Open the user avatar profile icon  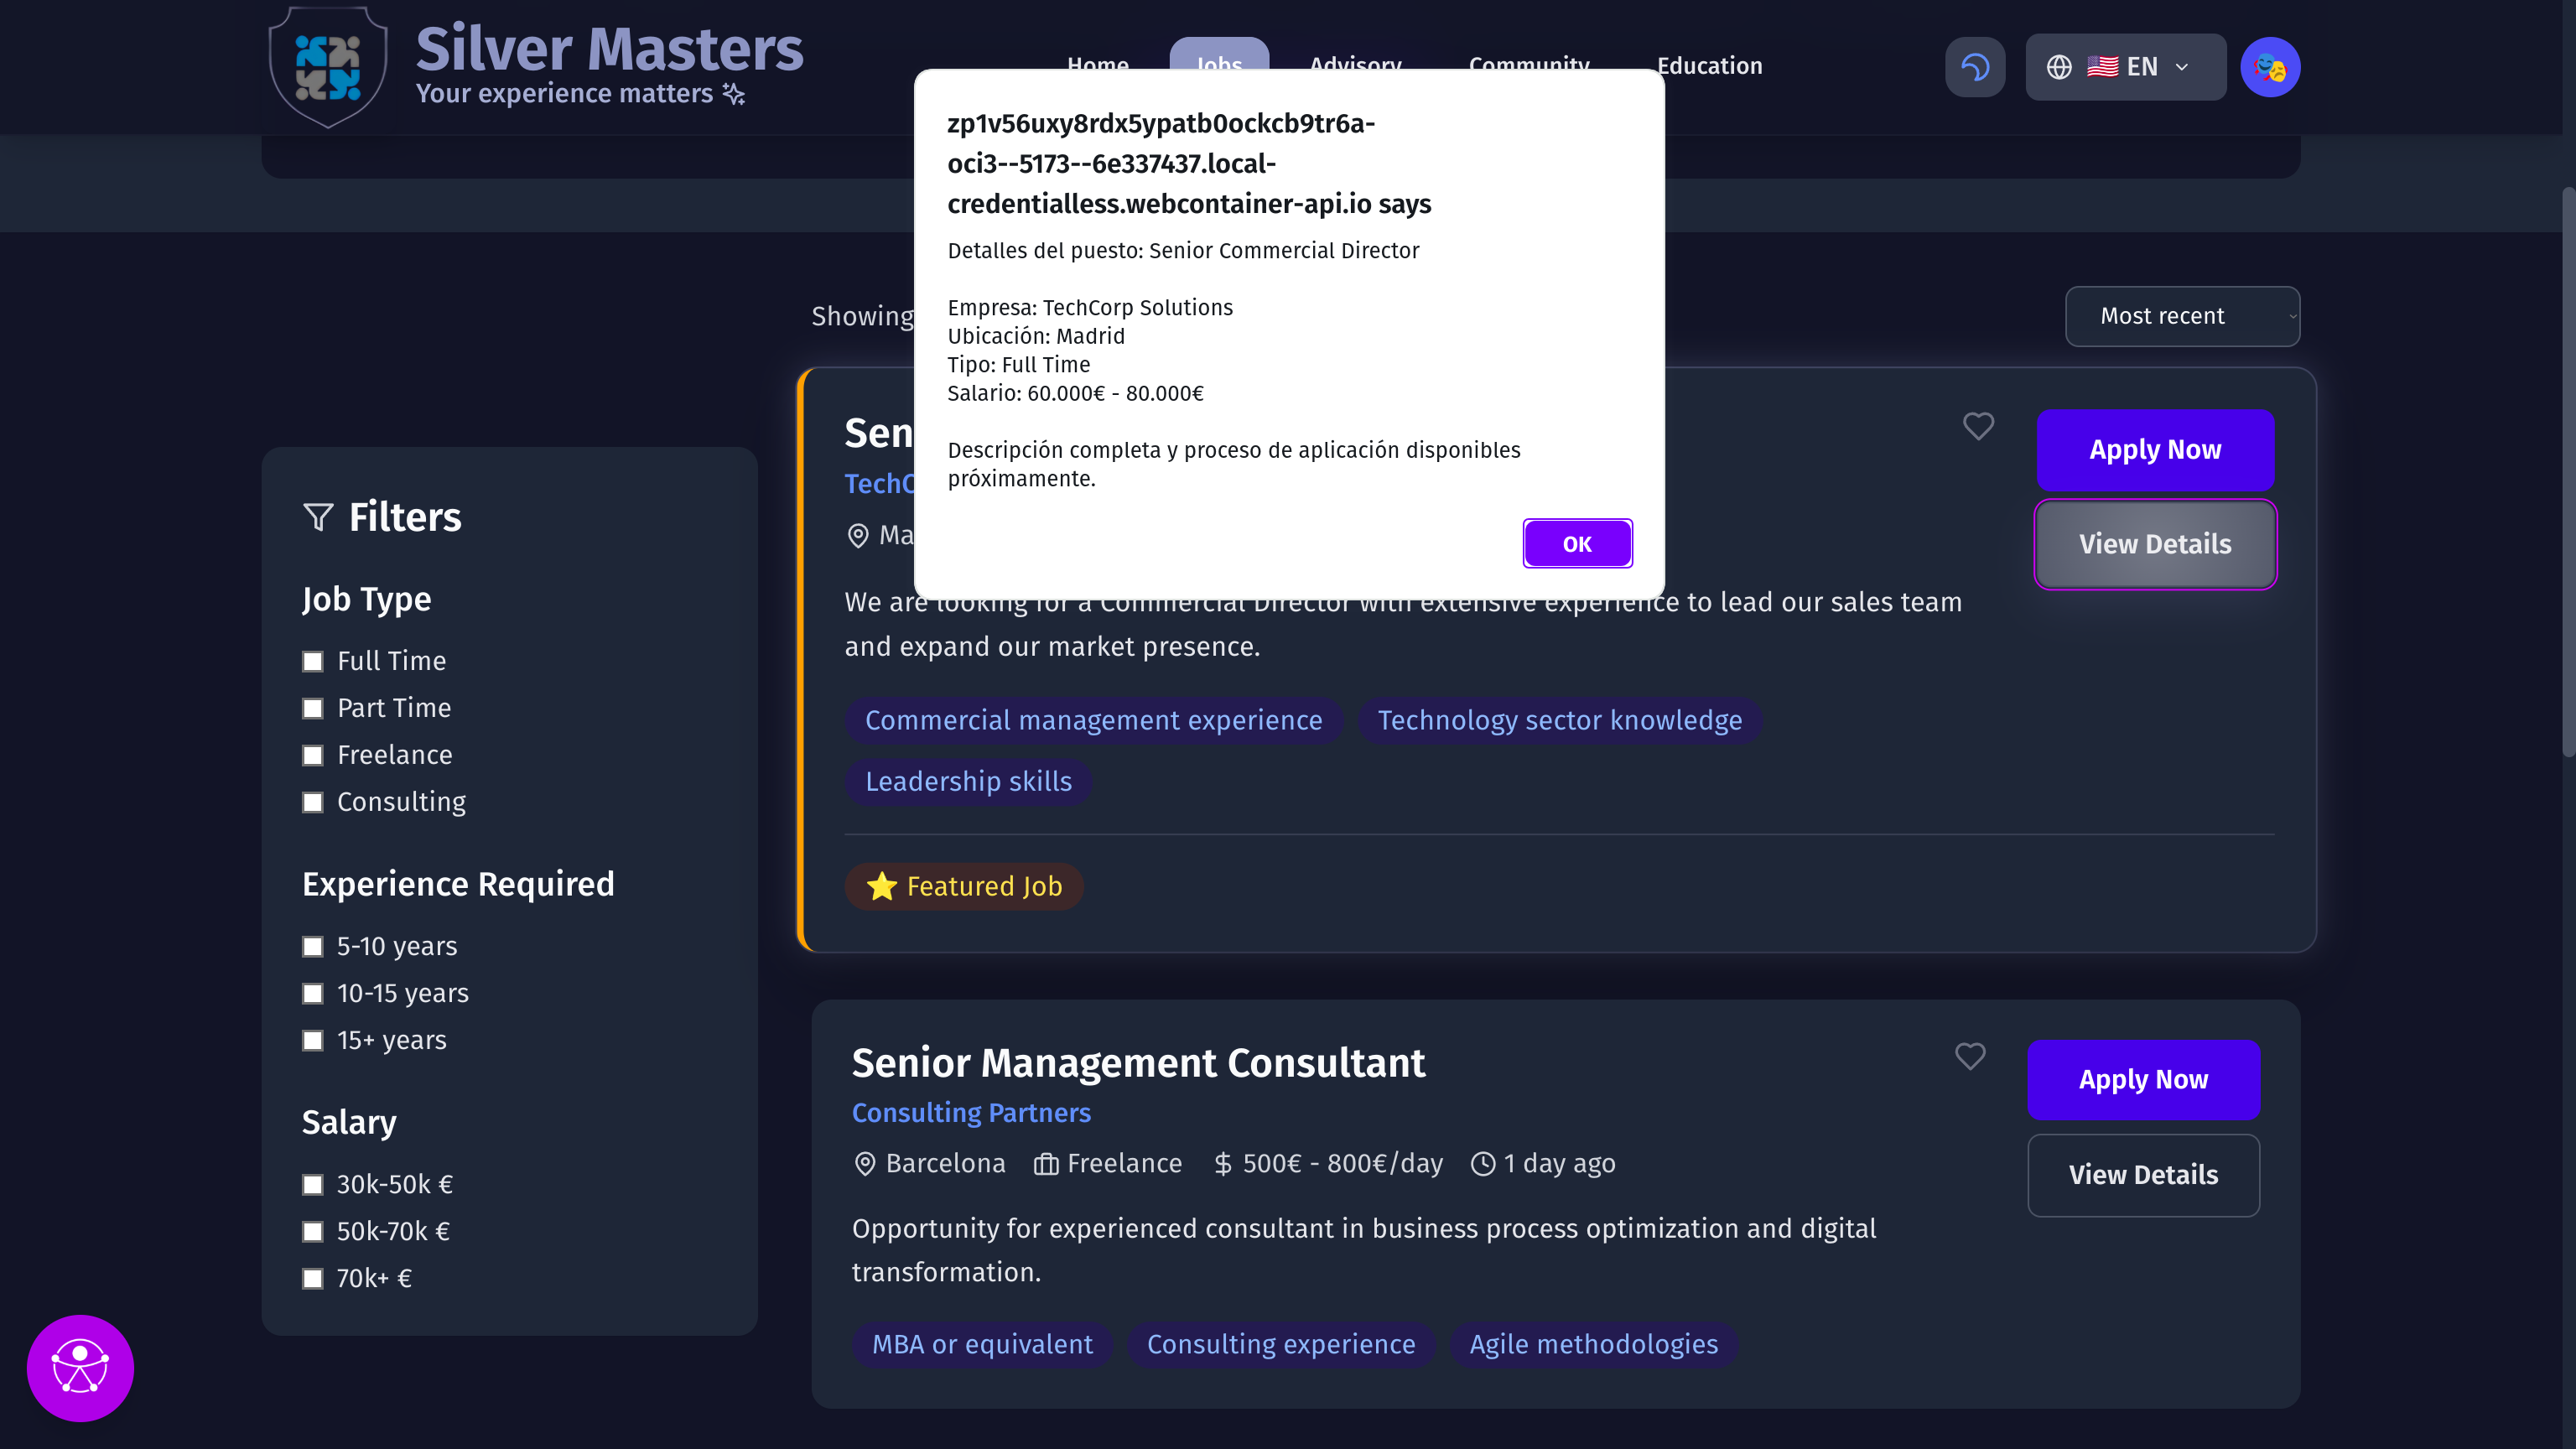(x=2269, y=67)
